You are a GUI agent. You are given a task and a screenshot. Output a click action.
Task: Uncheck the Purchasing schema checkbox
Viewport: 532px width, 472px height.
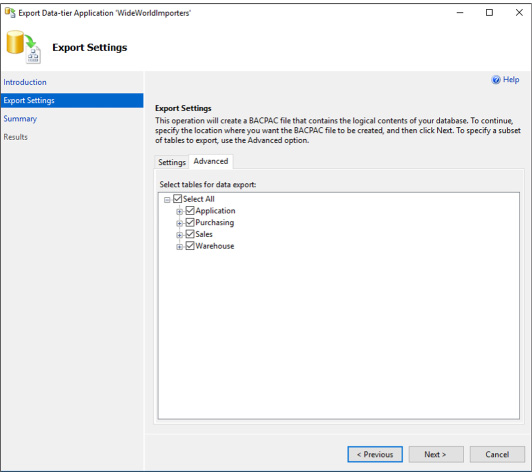coord(190,222)
